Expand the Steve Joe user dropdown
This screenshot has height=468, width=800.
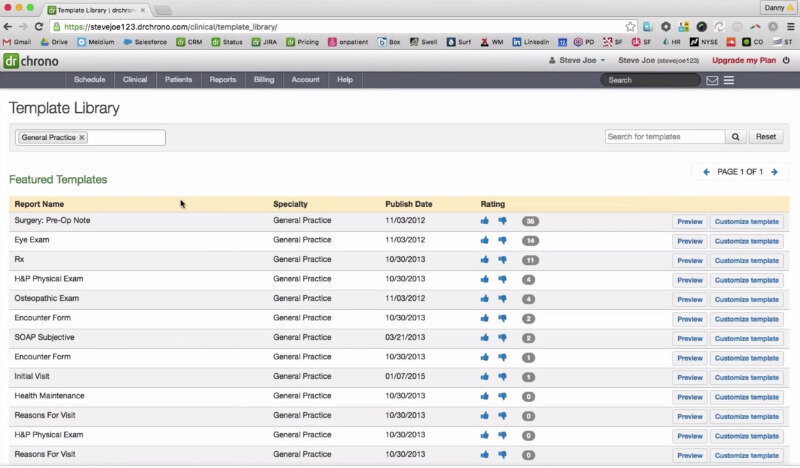coord(578,61)
